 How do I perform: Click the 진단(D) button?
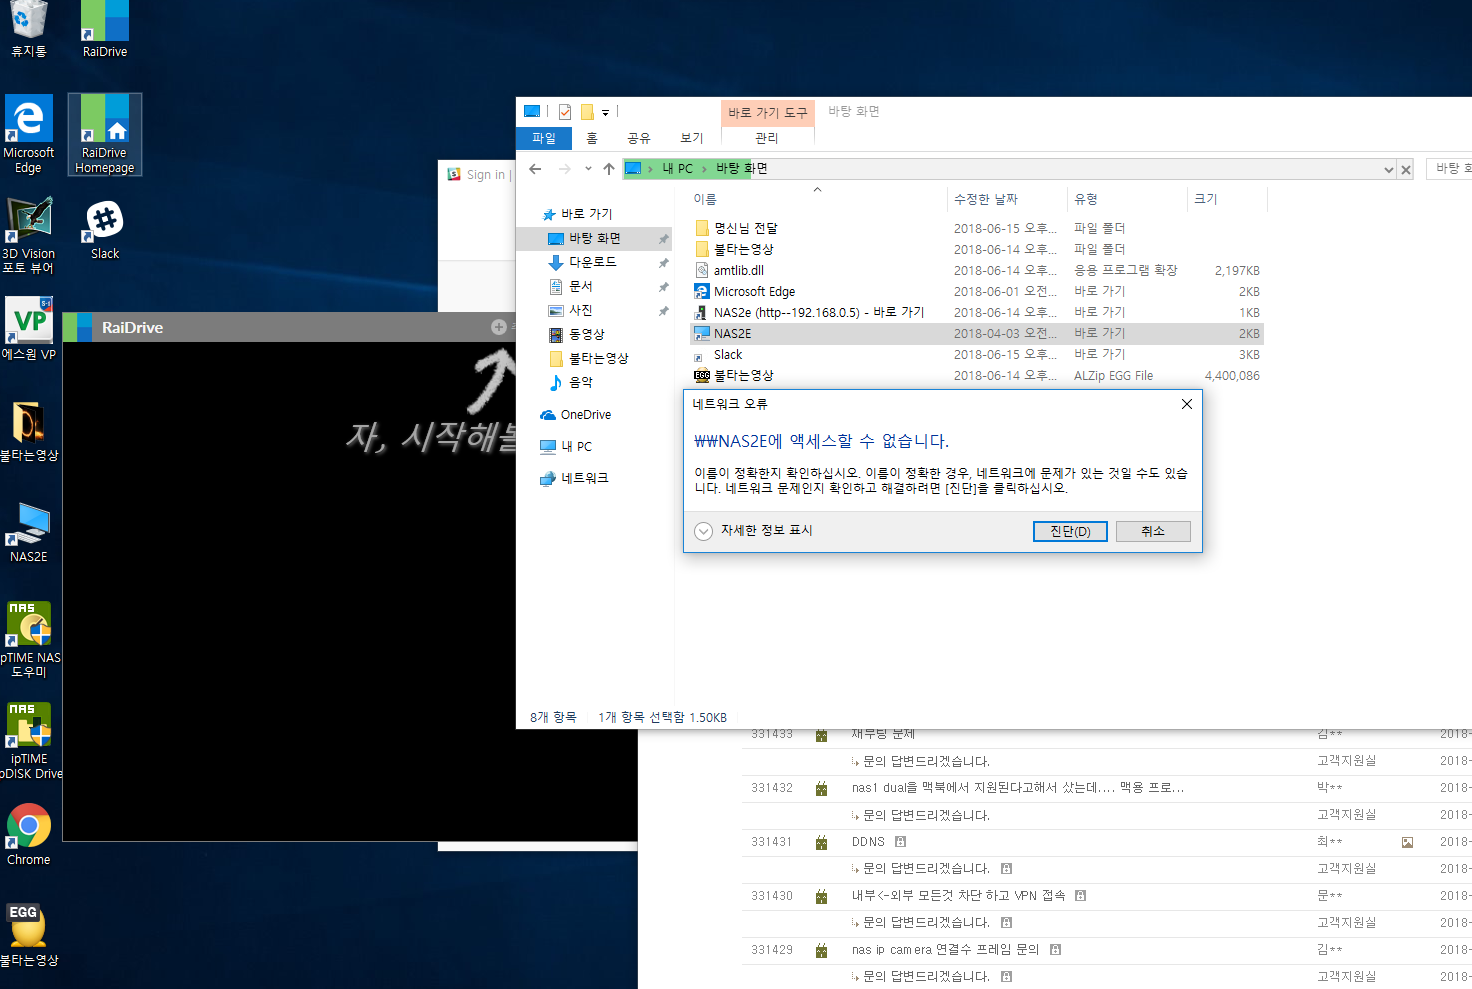point(1070,531)
